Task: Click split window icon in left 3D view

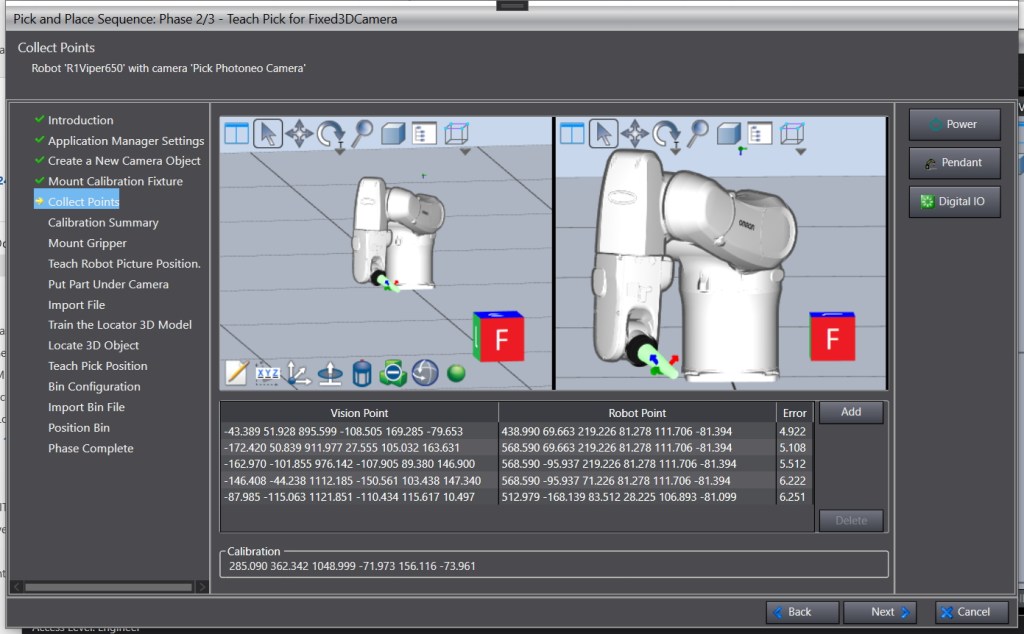Action: (x=236, y=134)
